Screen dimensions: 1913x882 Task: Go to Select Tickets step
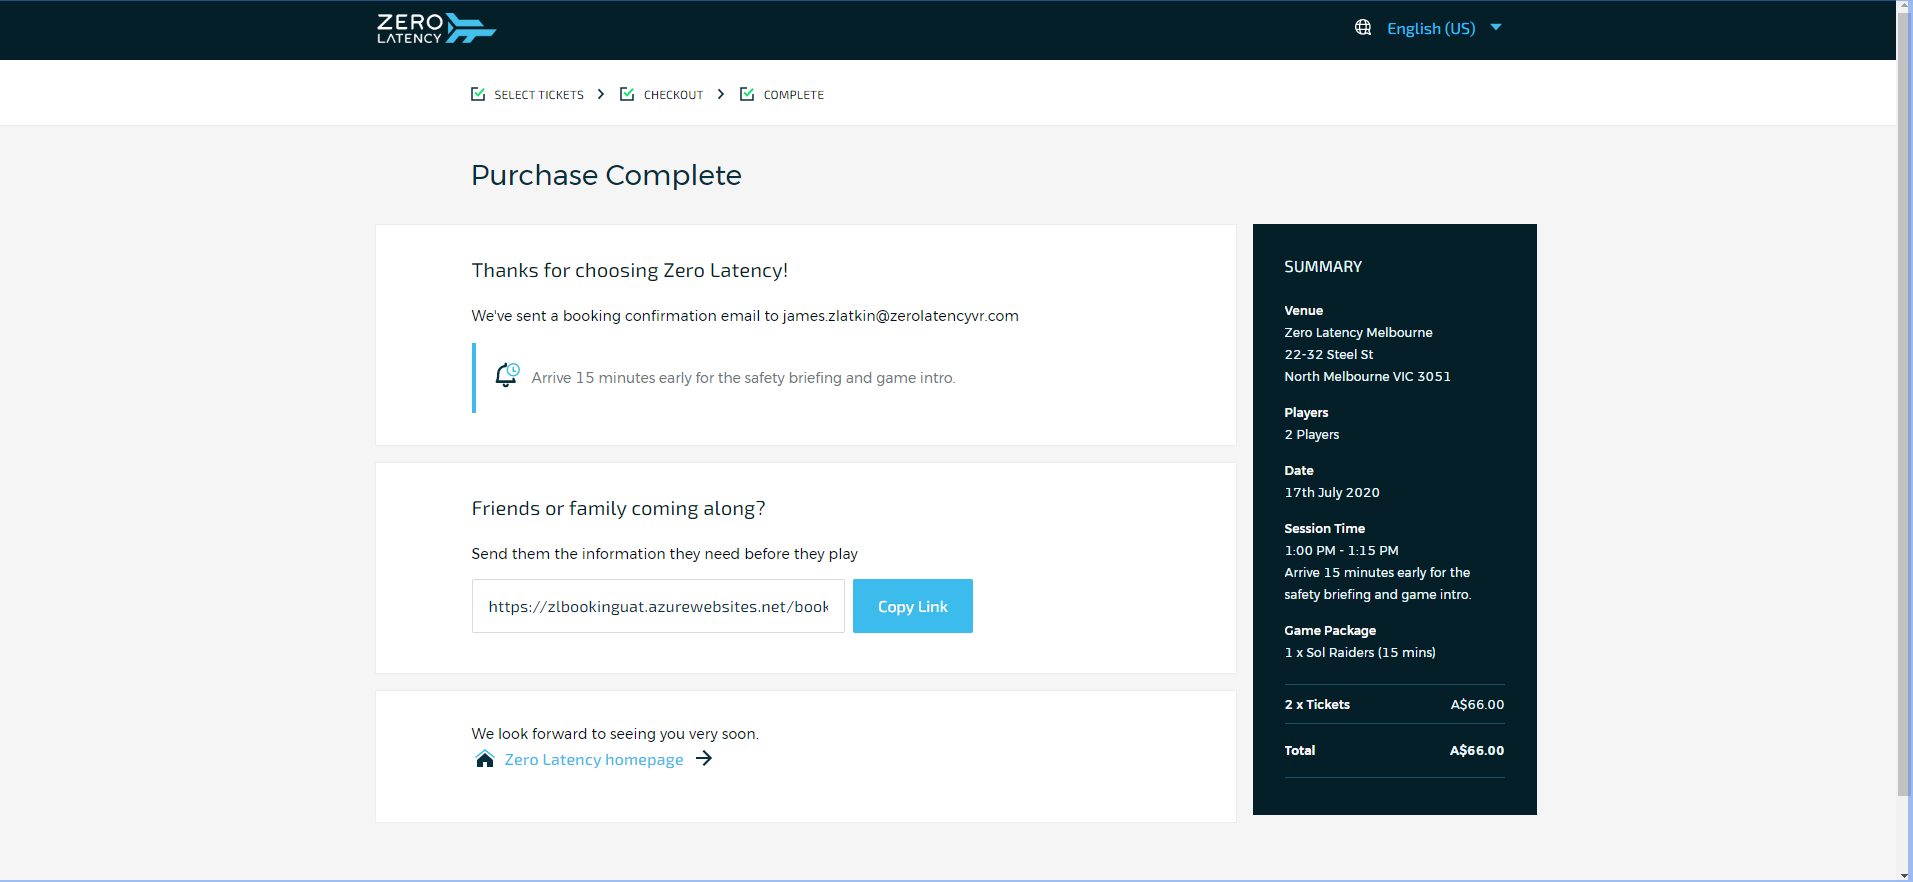point(539,95)
